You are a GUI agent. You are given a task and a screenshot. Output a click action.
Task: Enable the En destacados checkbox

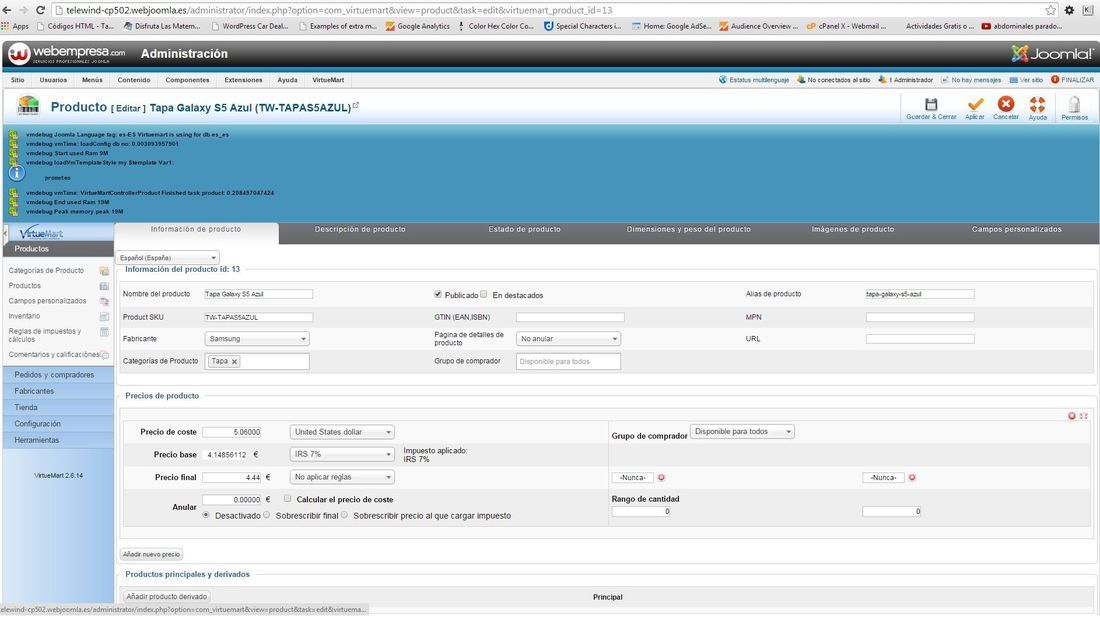click(483, 295)
